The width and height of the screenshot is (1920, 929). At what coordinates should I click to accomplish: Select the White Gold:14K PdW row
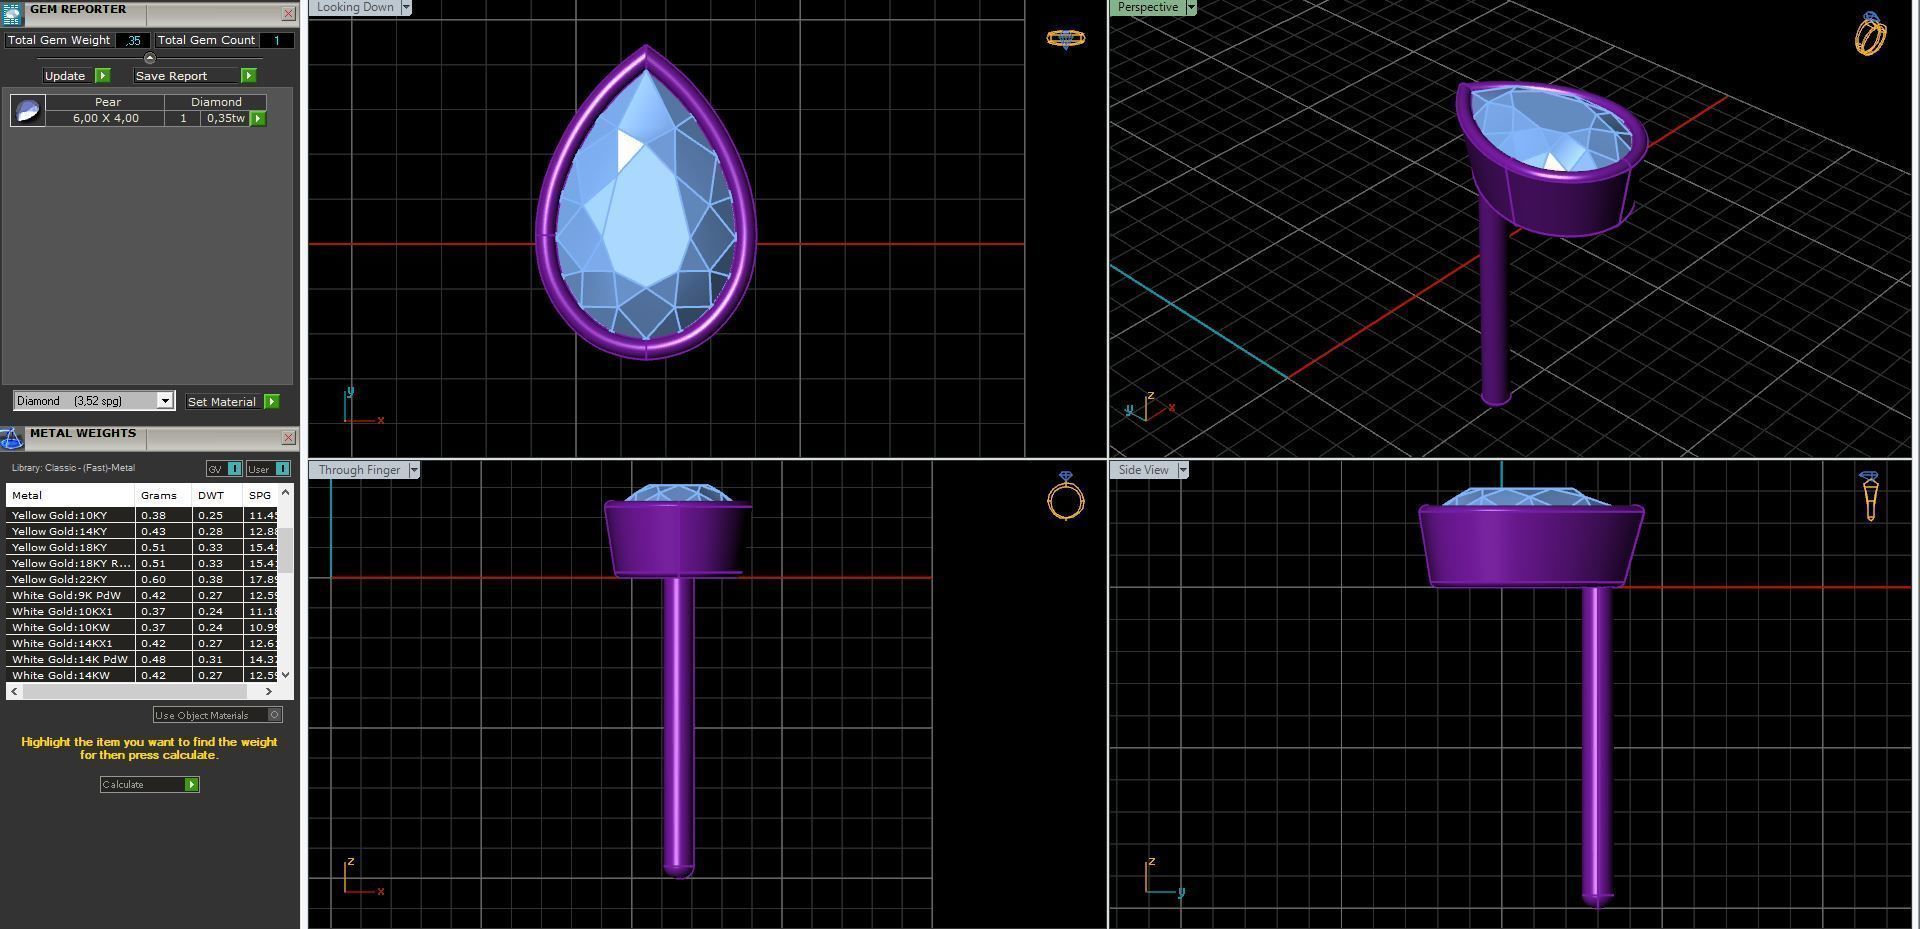point(143,660)
